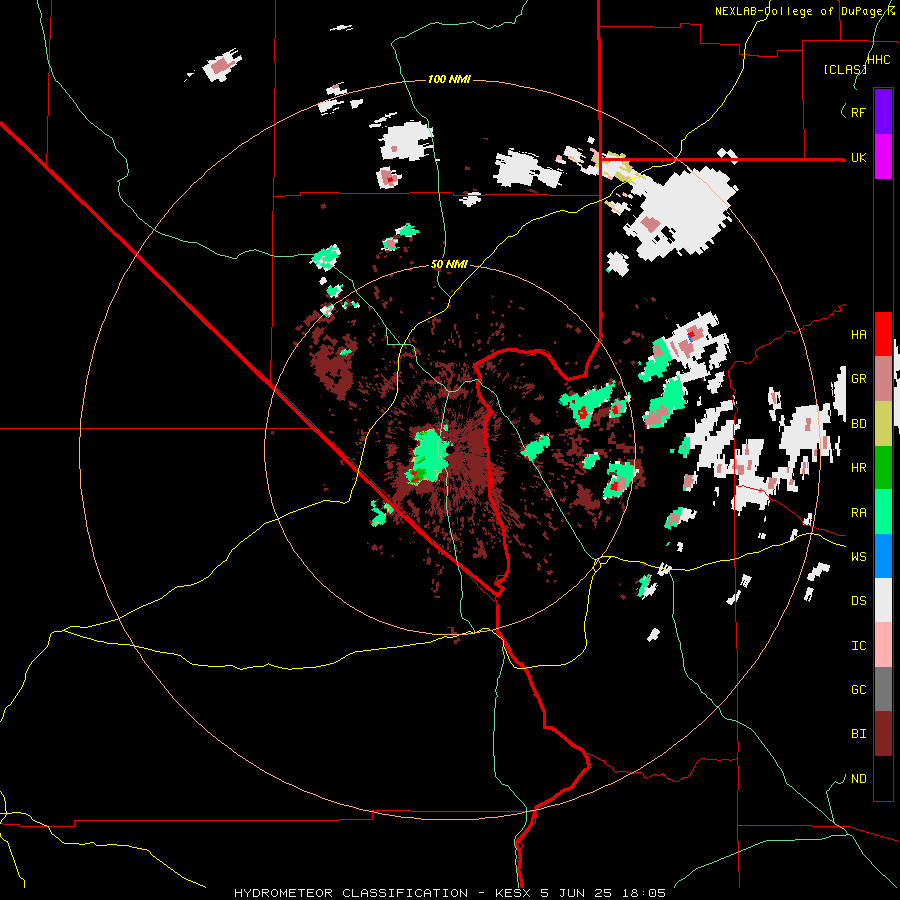Click the magenta UK legend color swatch
900x900 pixels.
coord(883,157)
